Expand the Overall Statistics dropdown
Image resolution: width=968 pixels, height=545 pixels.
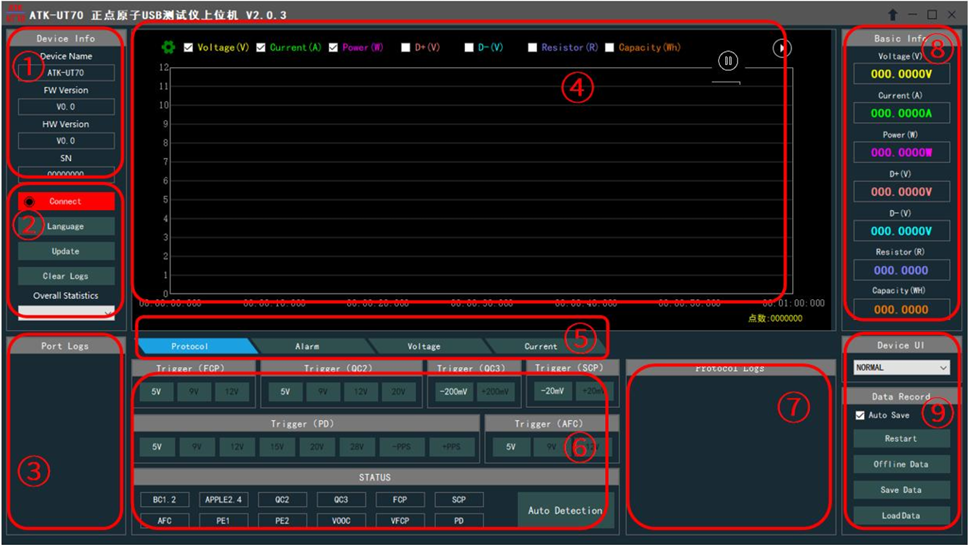coord(66,313)
